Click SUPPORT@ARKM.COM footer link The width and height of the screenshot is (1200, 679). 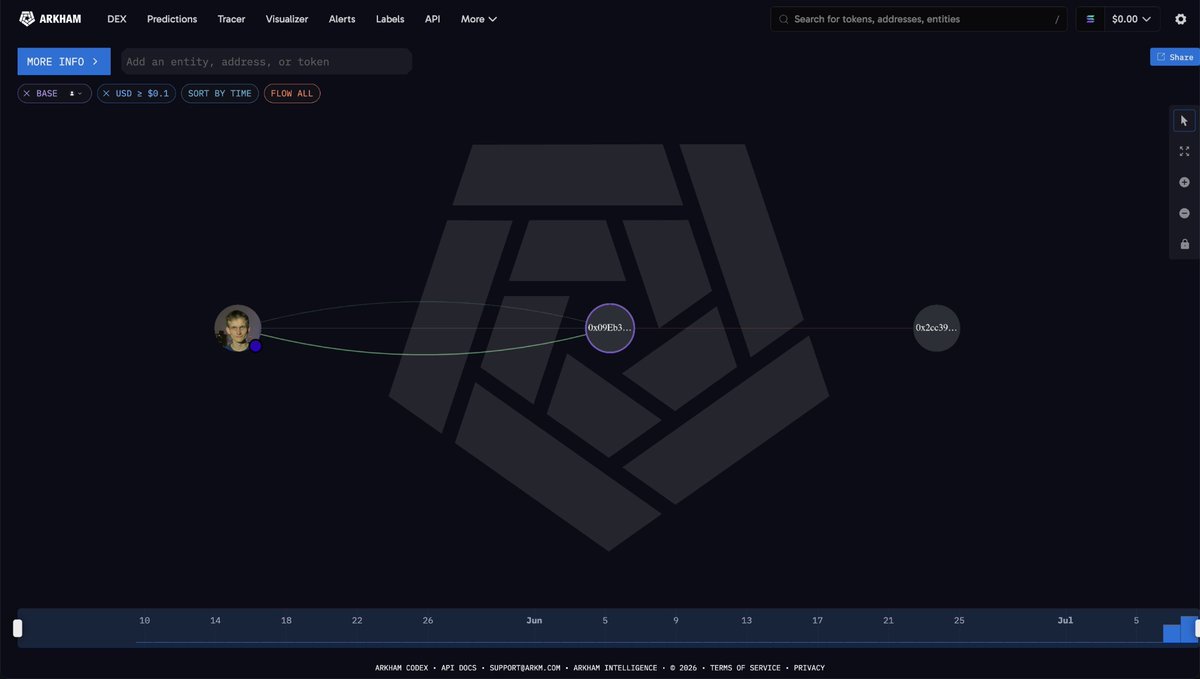[525, 668]
